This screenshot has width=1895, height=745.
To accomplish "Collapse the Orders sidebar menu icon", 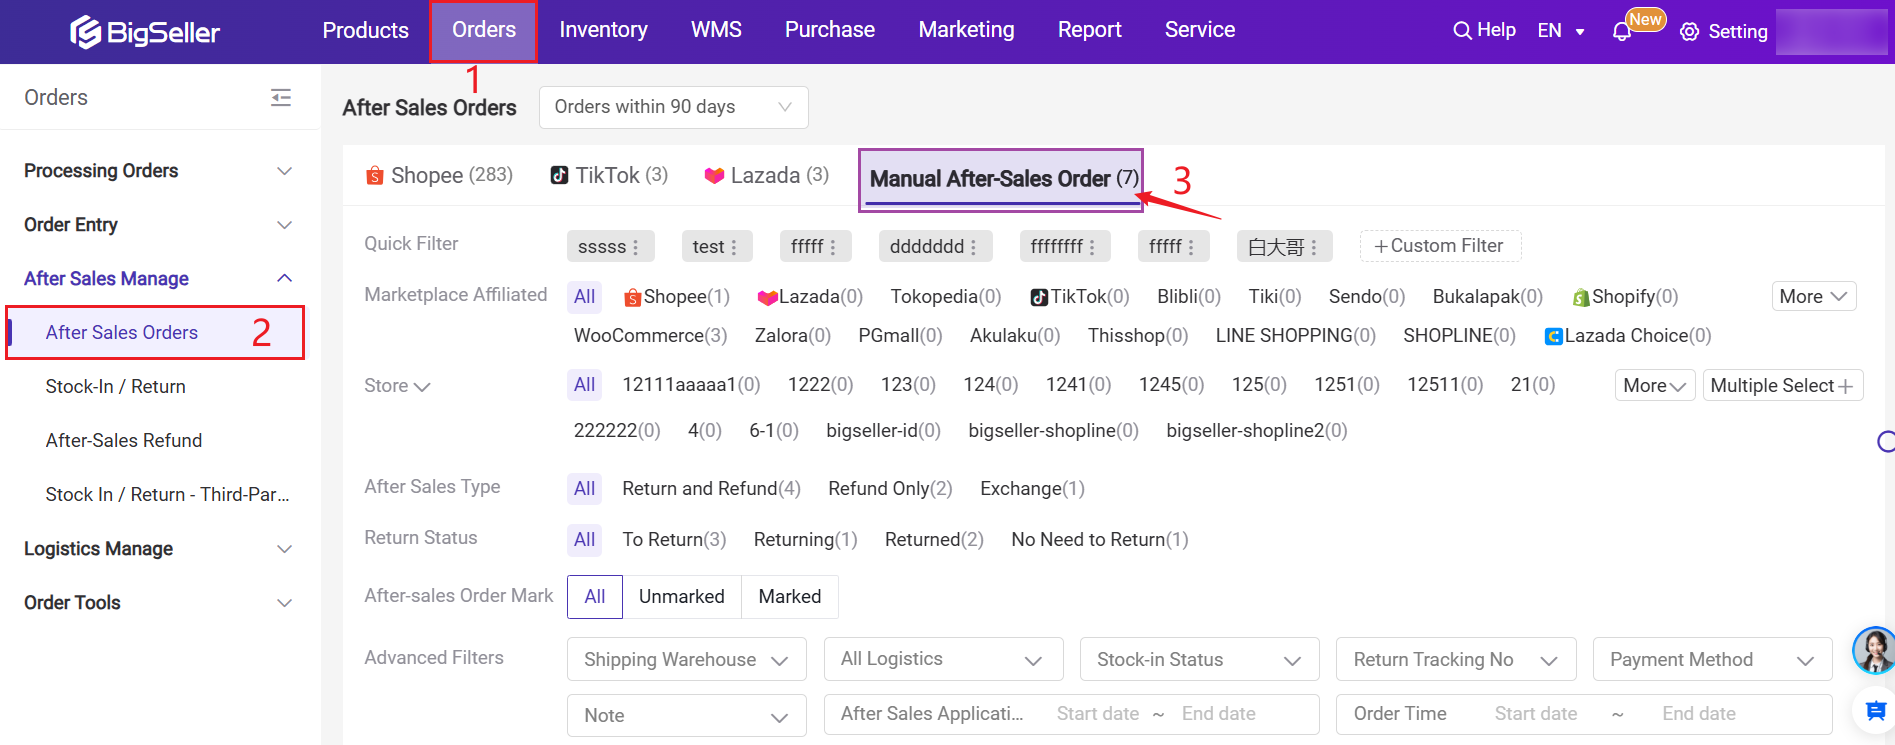I will 281,97.
